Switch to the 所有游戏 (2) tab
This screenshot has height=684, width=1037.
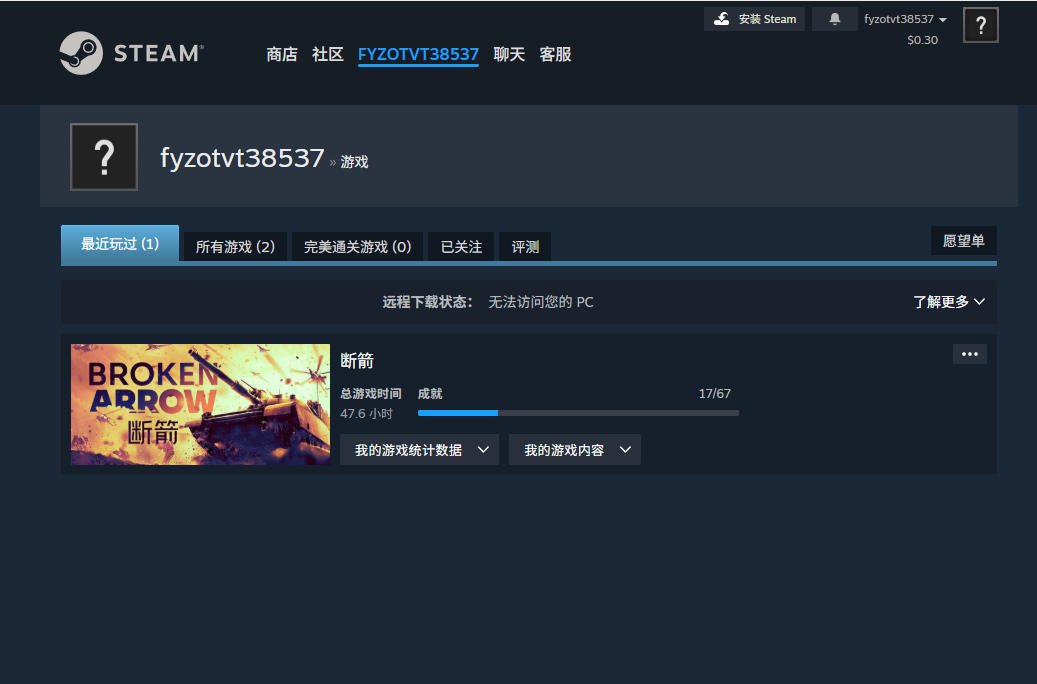pyautogui.click(x=234, y=246)
